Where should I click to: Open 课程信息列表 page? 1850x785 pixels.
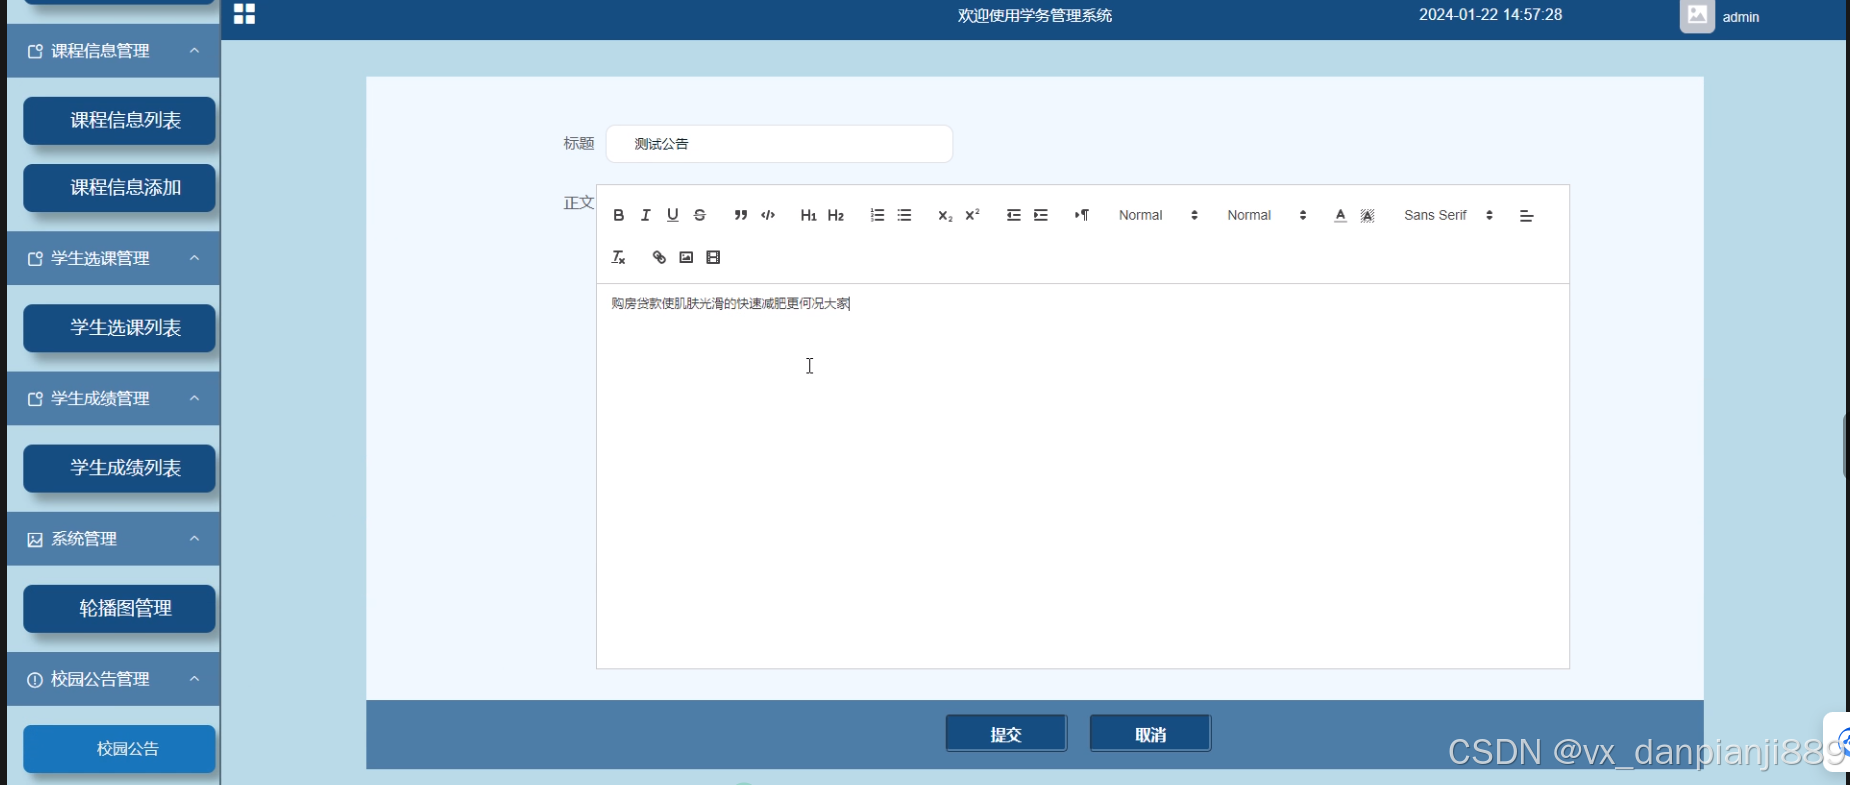click(x=120, y=120)
